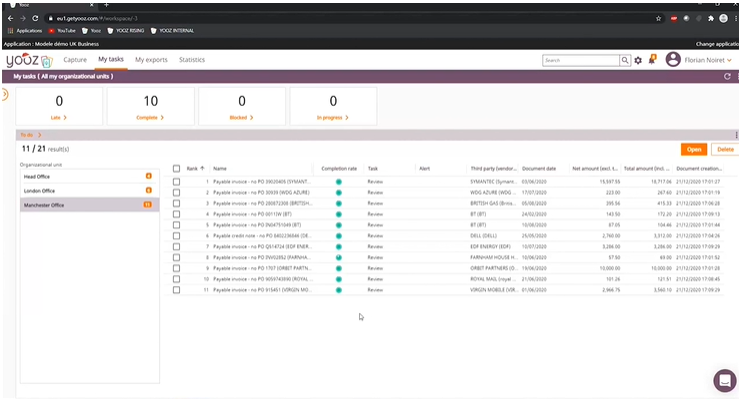This screenshot has width=739, height=399.
Task: Check row 2 WDG AZURE checkbox
Action: (176, 193)
